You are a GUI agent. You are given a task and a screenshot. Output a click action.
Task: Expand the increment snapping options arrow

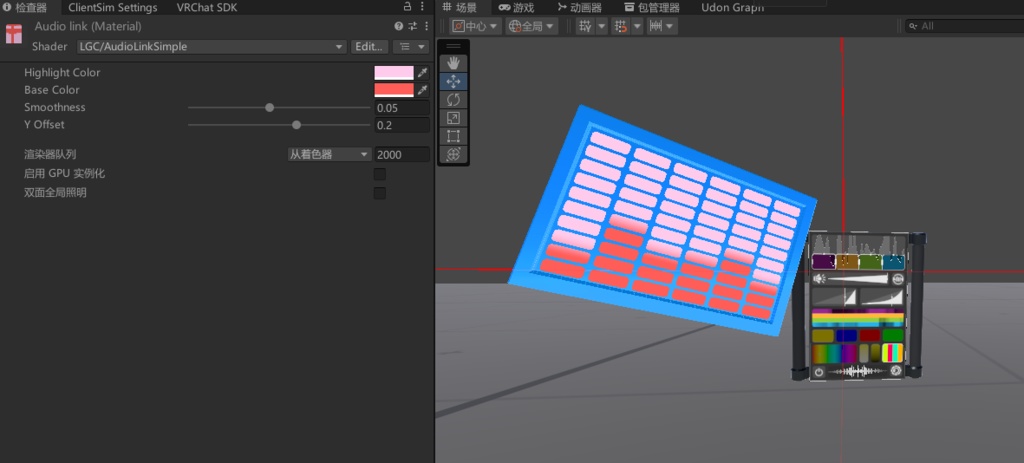[x=671, y=26]
